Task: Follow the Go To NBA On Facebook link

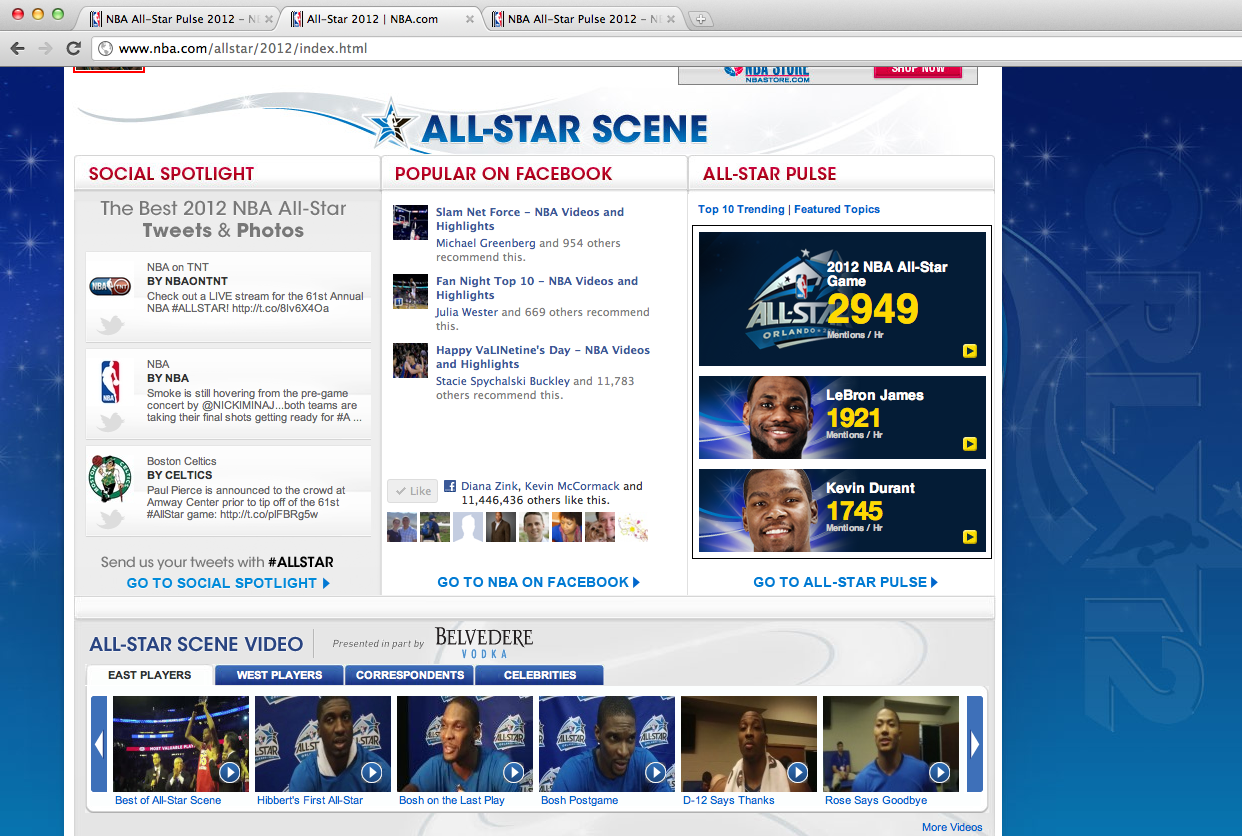Action: click(538, 582)
